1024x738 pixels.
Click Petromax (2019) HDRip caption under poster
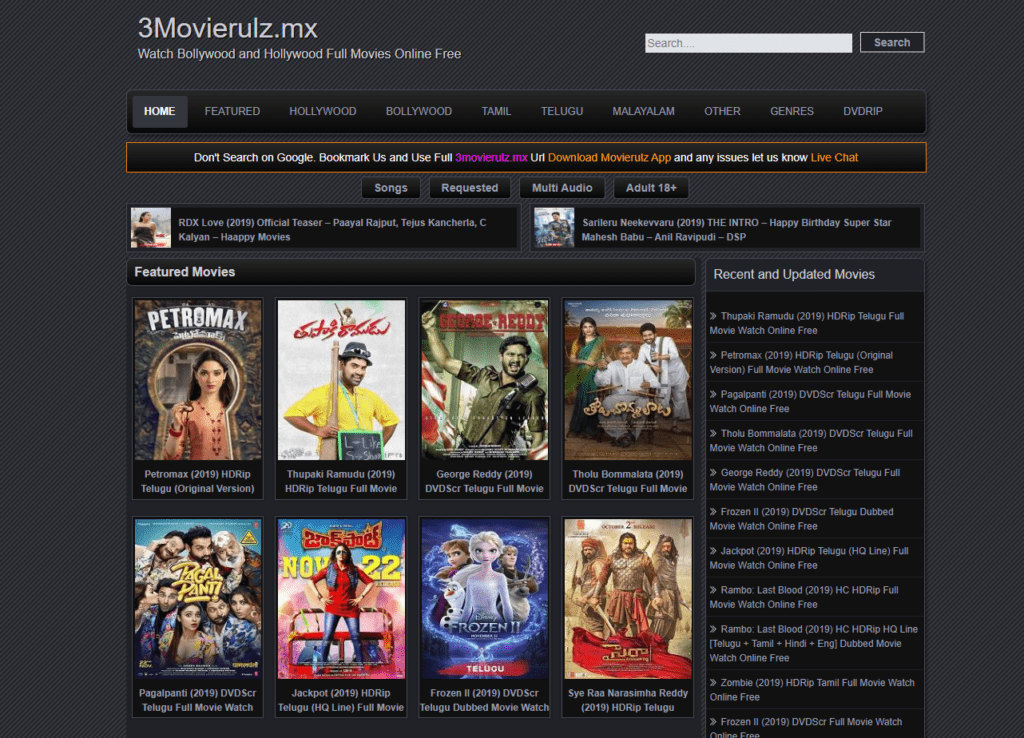click(198, 481)
